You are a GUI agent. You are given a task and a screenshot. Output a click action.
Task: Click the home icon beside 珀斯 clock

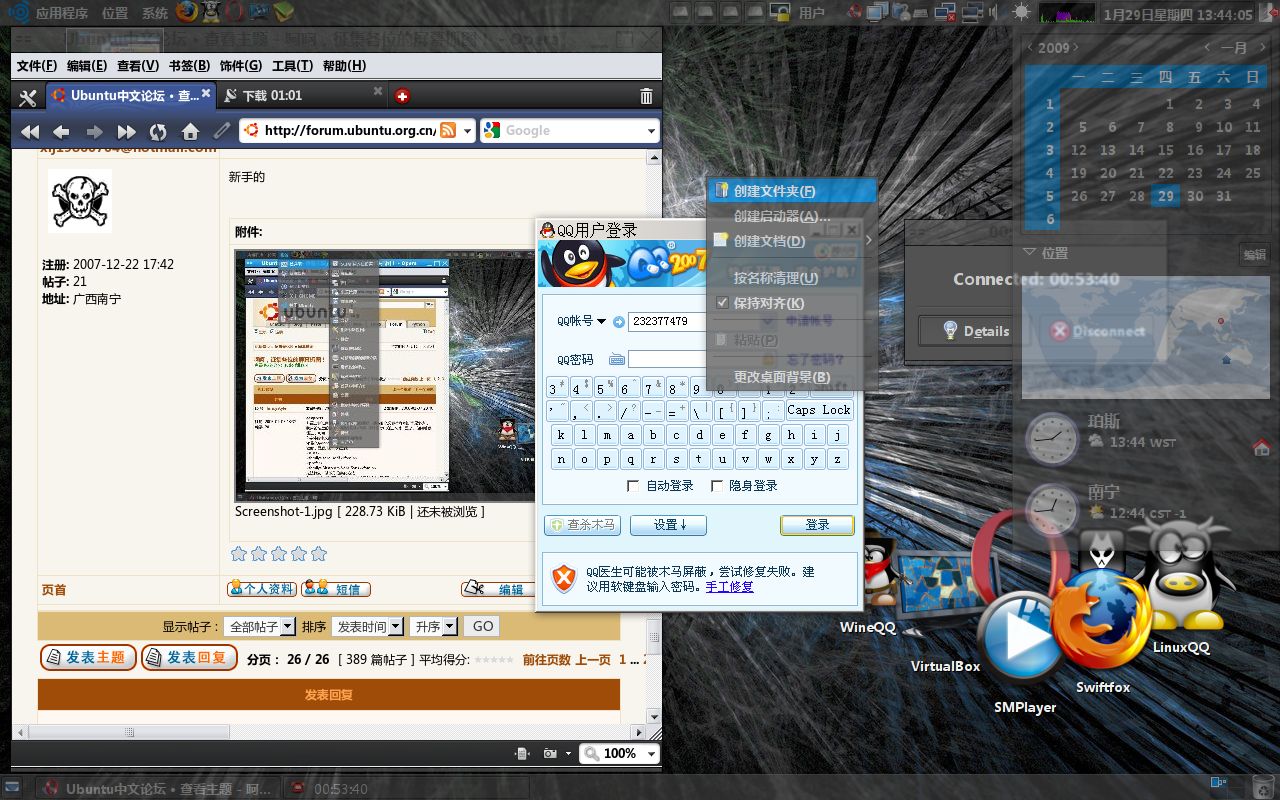tap(1261, 447)
